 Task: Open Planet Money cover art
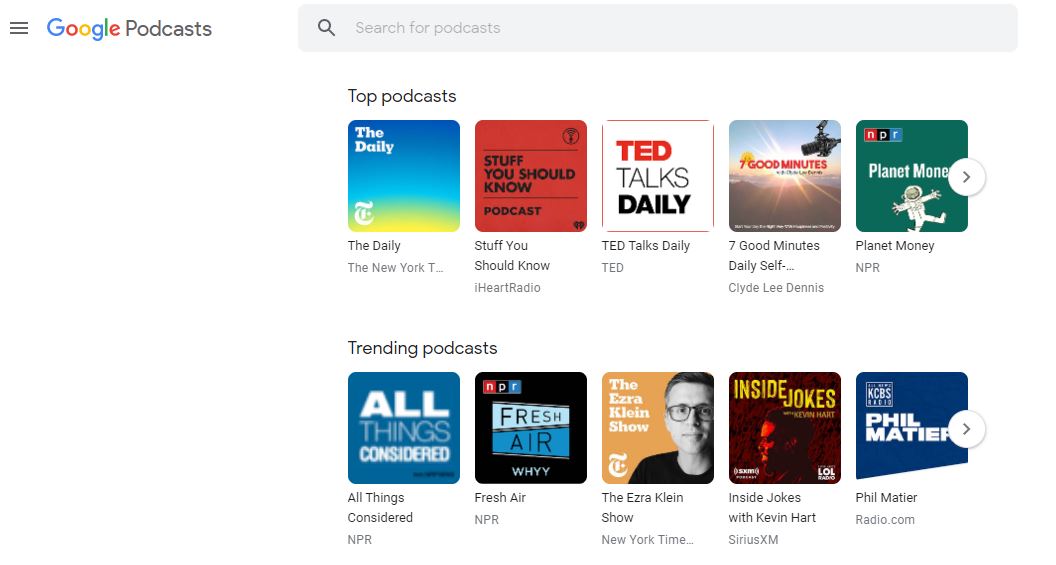tap(911, 176)
